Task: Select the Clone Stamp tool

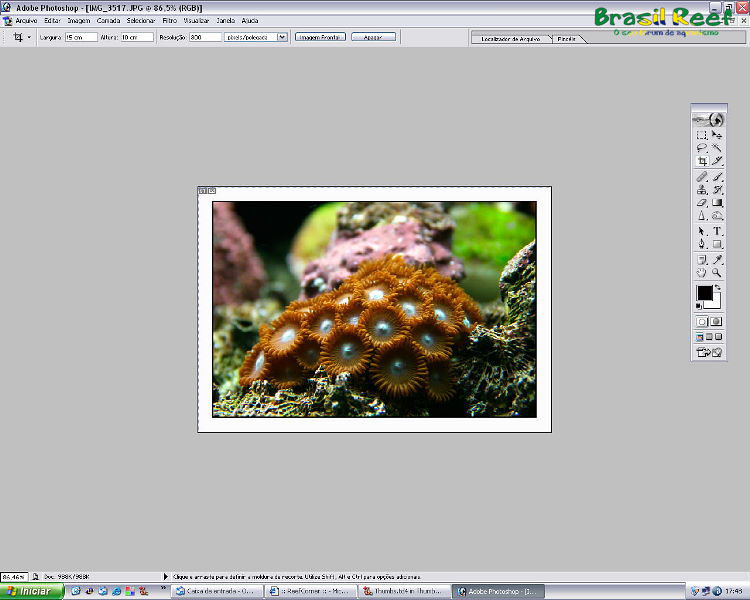Action: (x=702, y=189)
